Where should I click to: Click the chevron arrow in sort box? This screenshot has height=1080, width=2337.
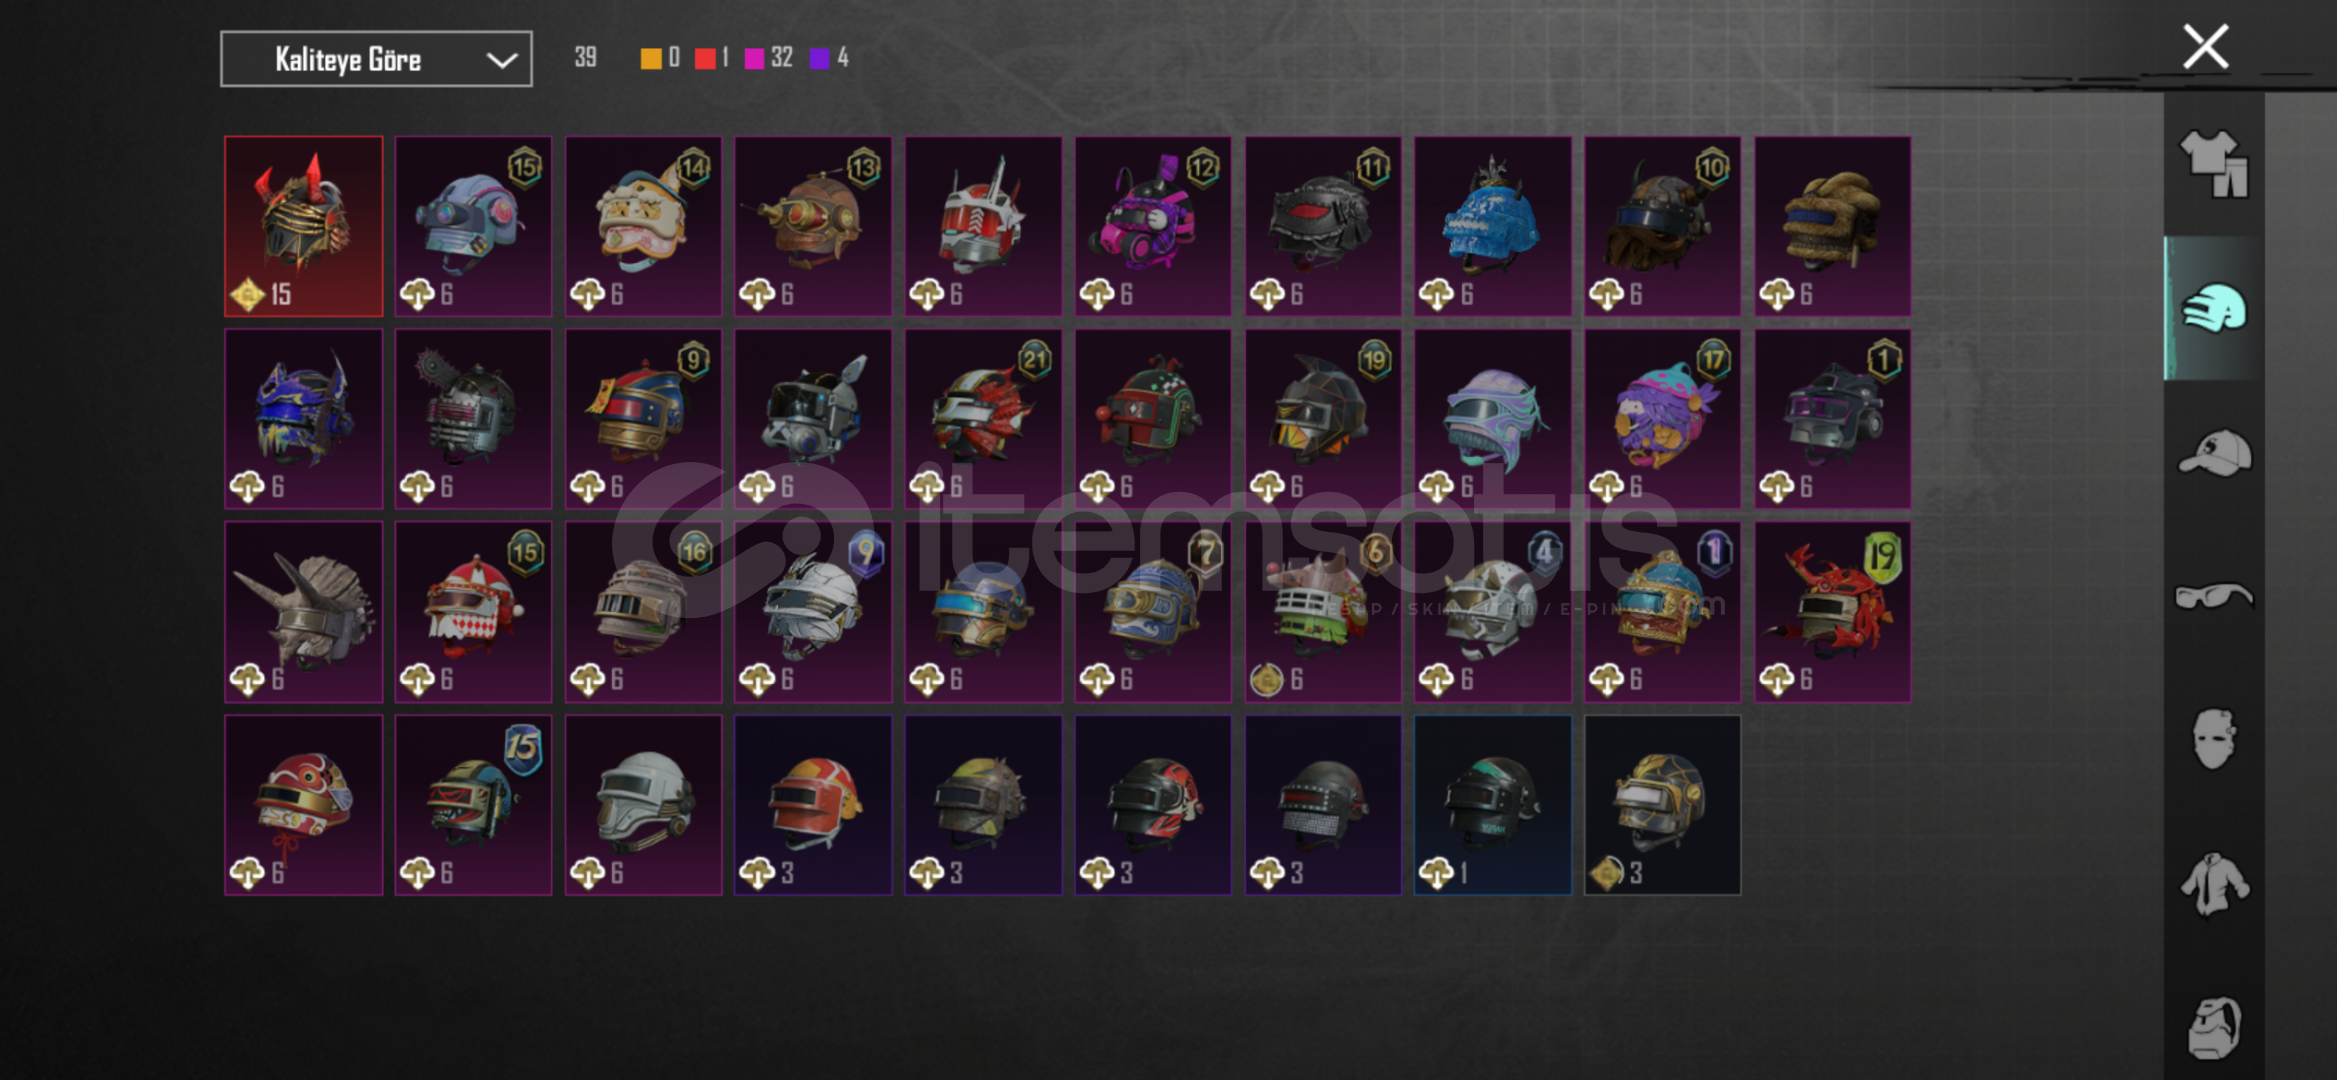pyautogui.click(x=501, y=60)
